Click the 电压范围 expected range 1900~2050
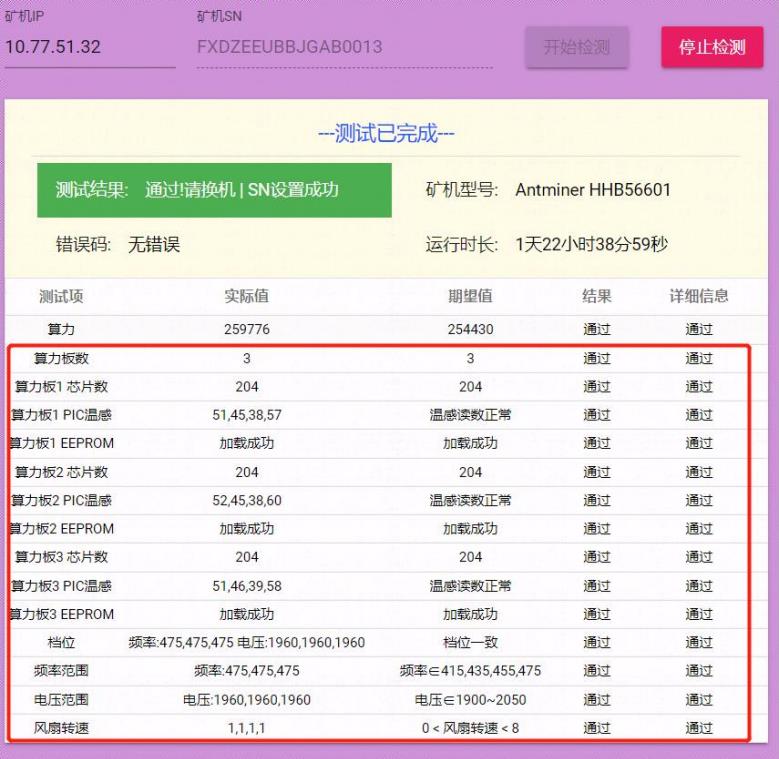Viewport: 779px width, 759px height. (470, 699)
